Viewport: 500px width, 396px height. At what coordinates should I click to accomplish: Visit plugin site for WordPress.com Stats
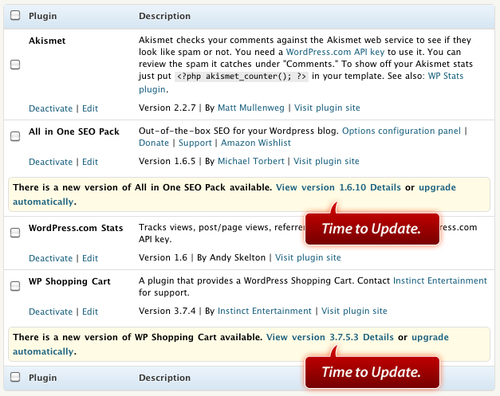[x=308, y=257]
